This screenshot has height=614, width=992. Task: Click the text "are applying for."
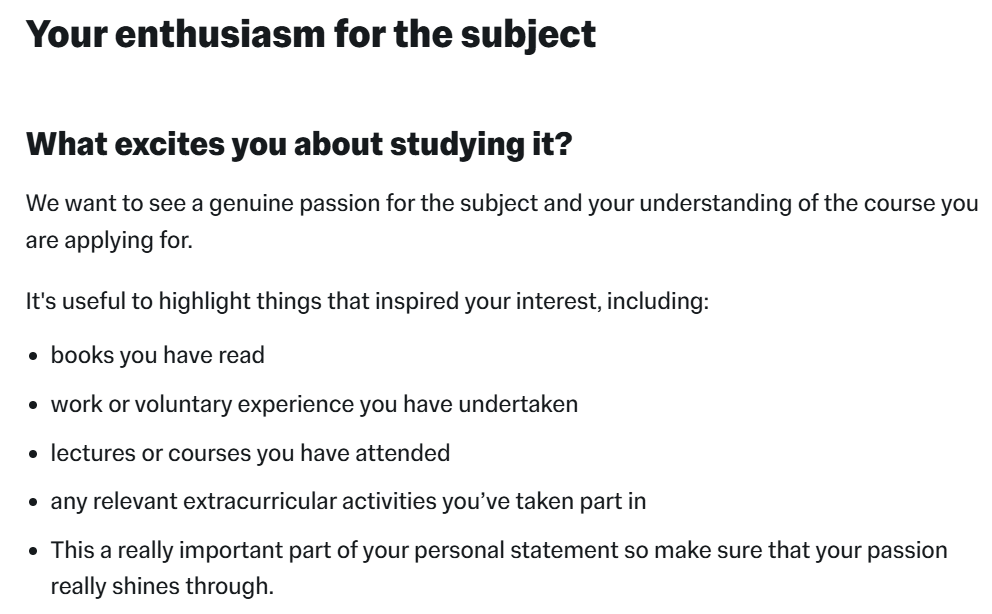coord(109,240)
